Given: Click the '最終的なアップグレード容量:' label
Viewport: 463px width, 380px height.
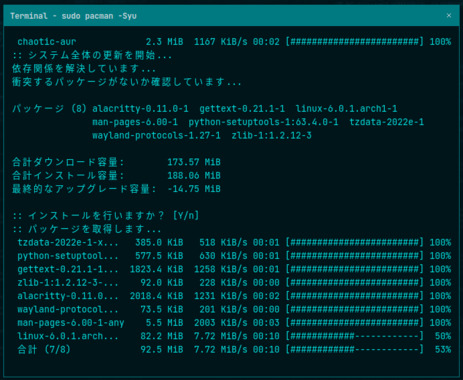Looking at the screenshot, I should click(84, 189).
